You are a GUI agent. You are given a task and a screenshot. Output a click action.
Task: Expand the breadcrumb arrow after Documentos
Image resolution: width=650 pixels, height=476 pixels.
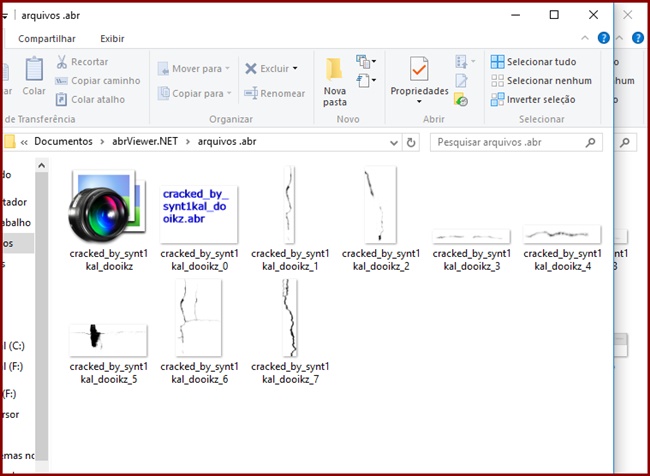(x=102, y=142)
